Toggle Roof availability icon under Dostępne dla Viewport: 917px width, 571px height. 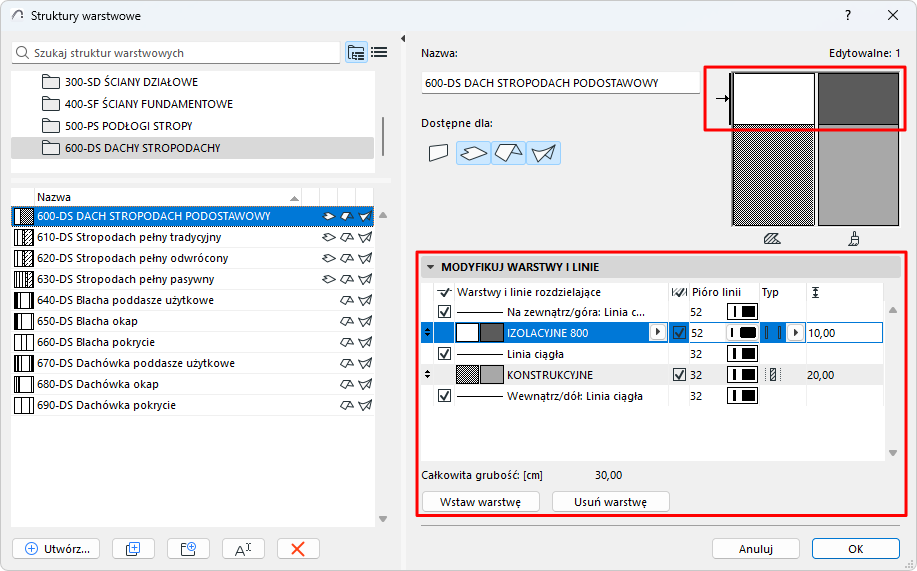[x=508, y=153]
